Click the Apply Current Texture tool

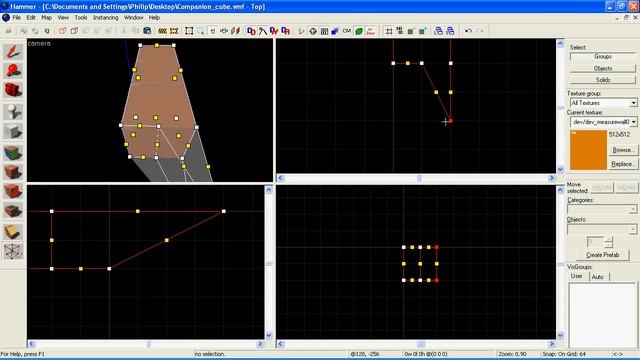pyautogui.click(x=13, y=172)
